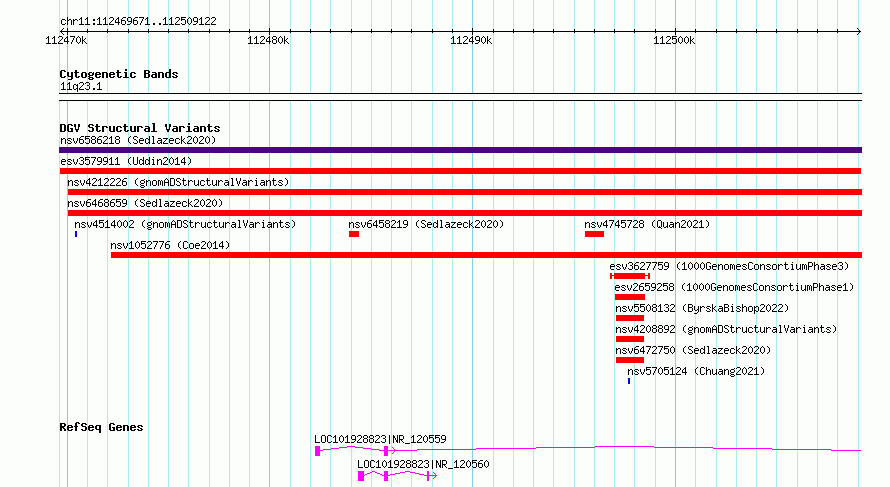Open nsv6468659 (Sedlazeck2020) variant label
890x487 pixels.
pyautogui.click(x=145, y=203)
